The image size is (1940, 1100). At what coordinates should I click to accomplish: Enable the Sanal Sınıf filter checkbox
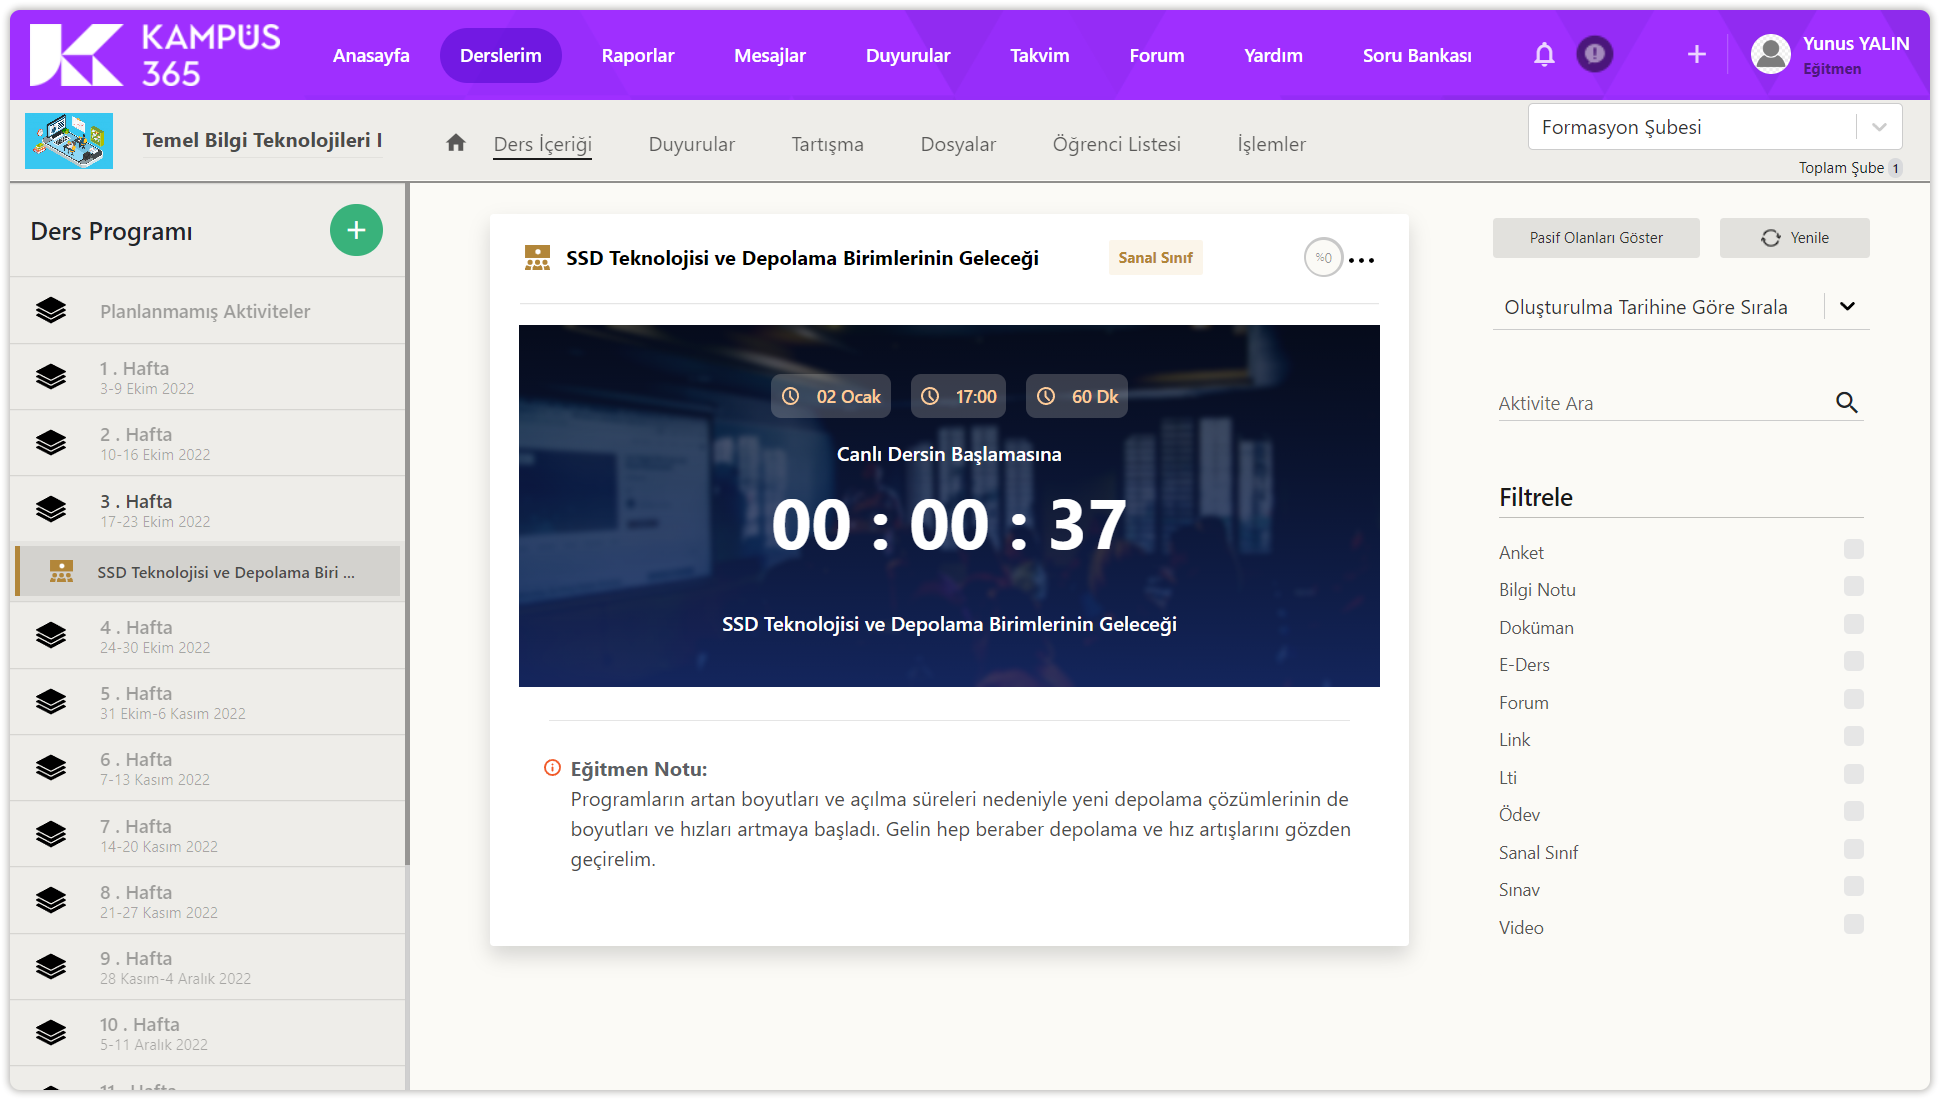pyautogui.click(x=1853, y=850)
